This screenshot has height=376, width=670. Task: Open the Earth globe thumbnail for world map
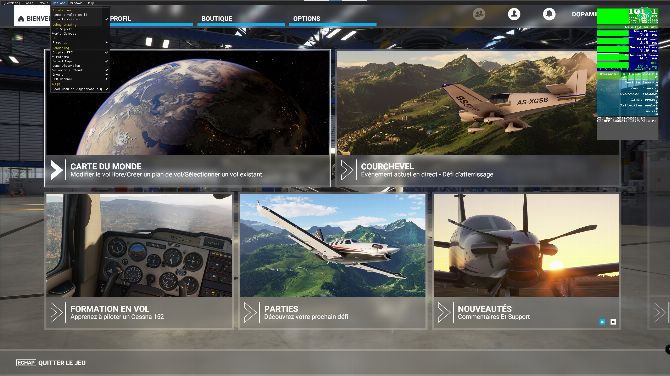[x=188, y=103]
